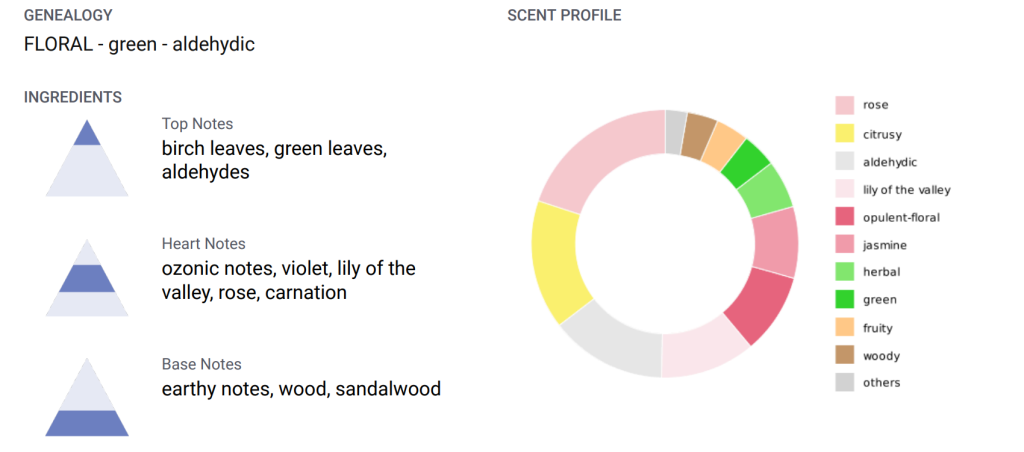The height and width of the screenshot is (452, 1024).
Task: Click the Top Notes heading
Action: pyautogui.click(x=197, y=124)
